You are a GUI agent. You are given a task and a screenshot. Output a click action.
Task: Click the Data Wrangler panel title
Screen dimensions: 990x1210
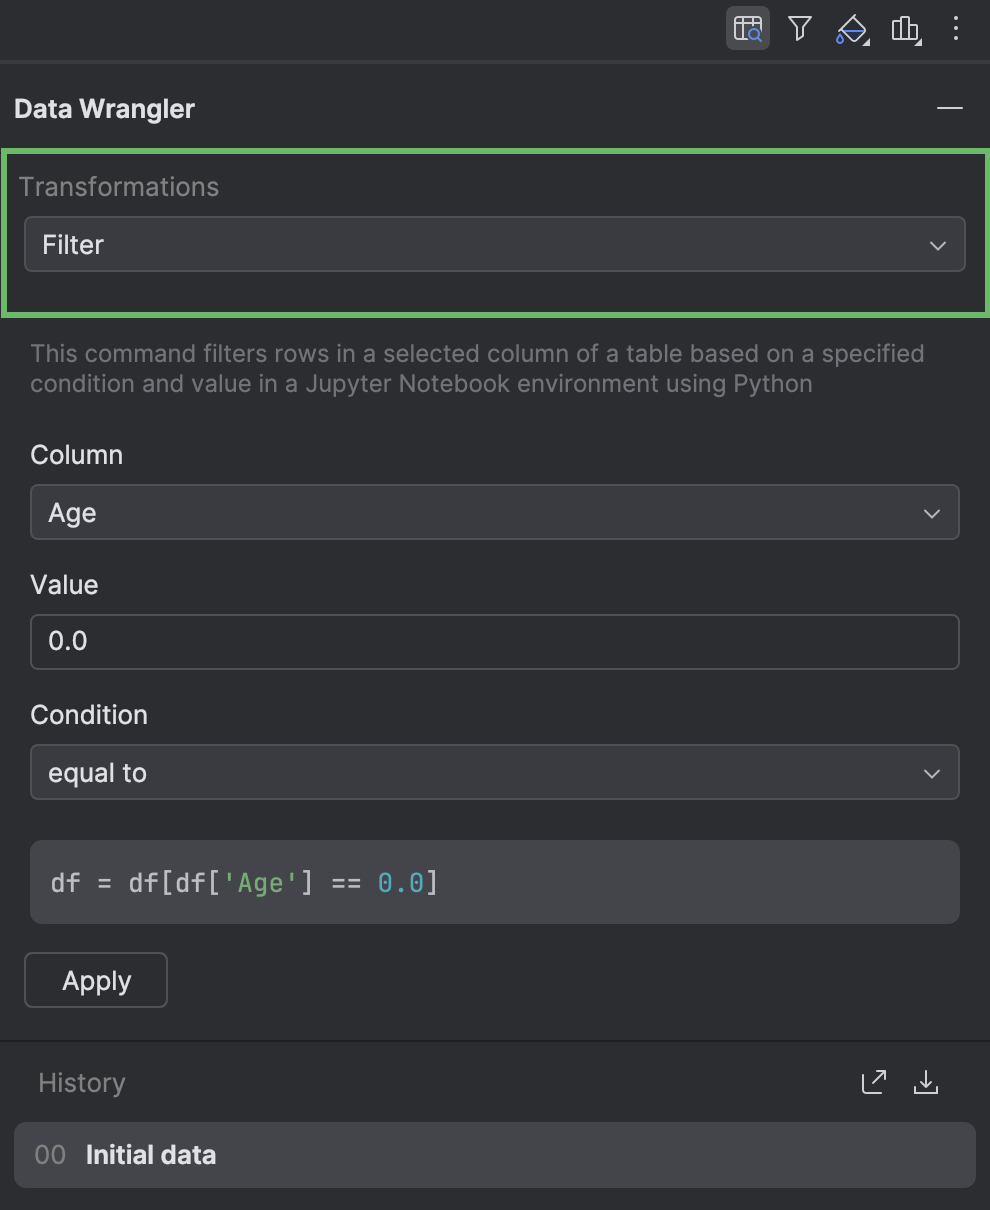point(105,109)
